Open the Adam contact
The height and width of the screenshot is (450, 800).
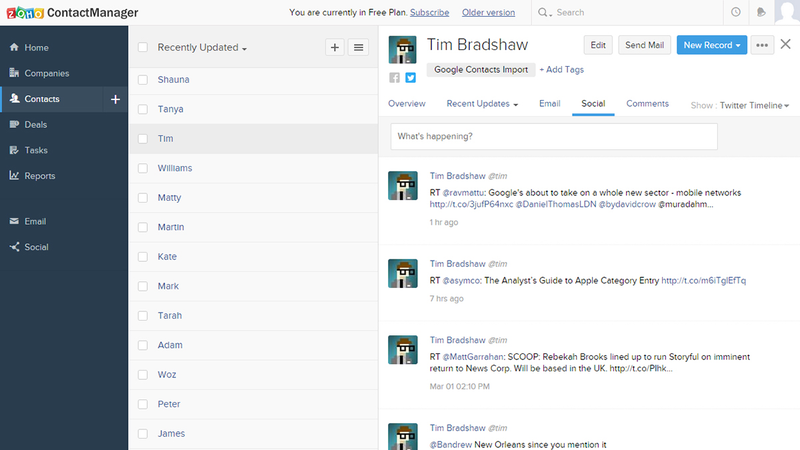[x=170, y=345]
